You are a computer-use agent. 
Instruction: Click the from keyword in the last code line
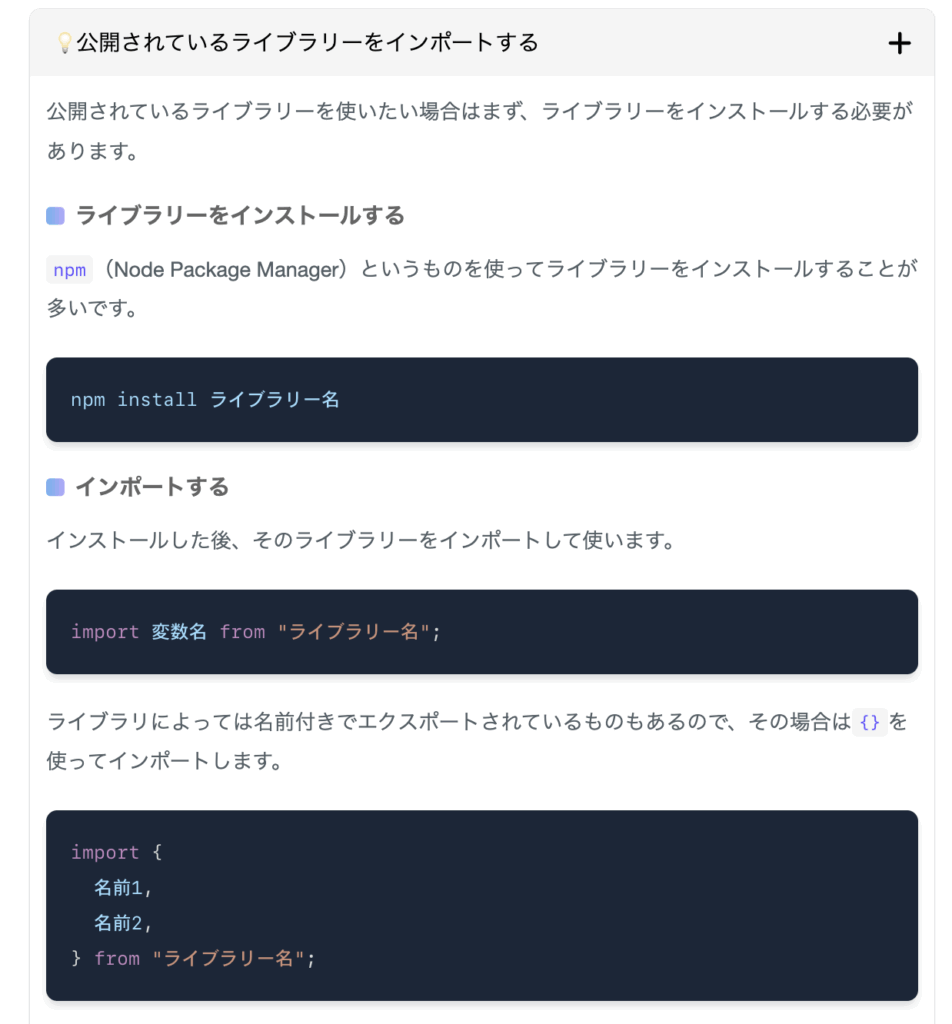coord(117,959)
